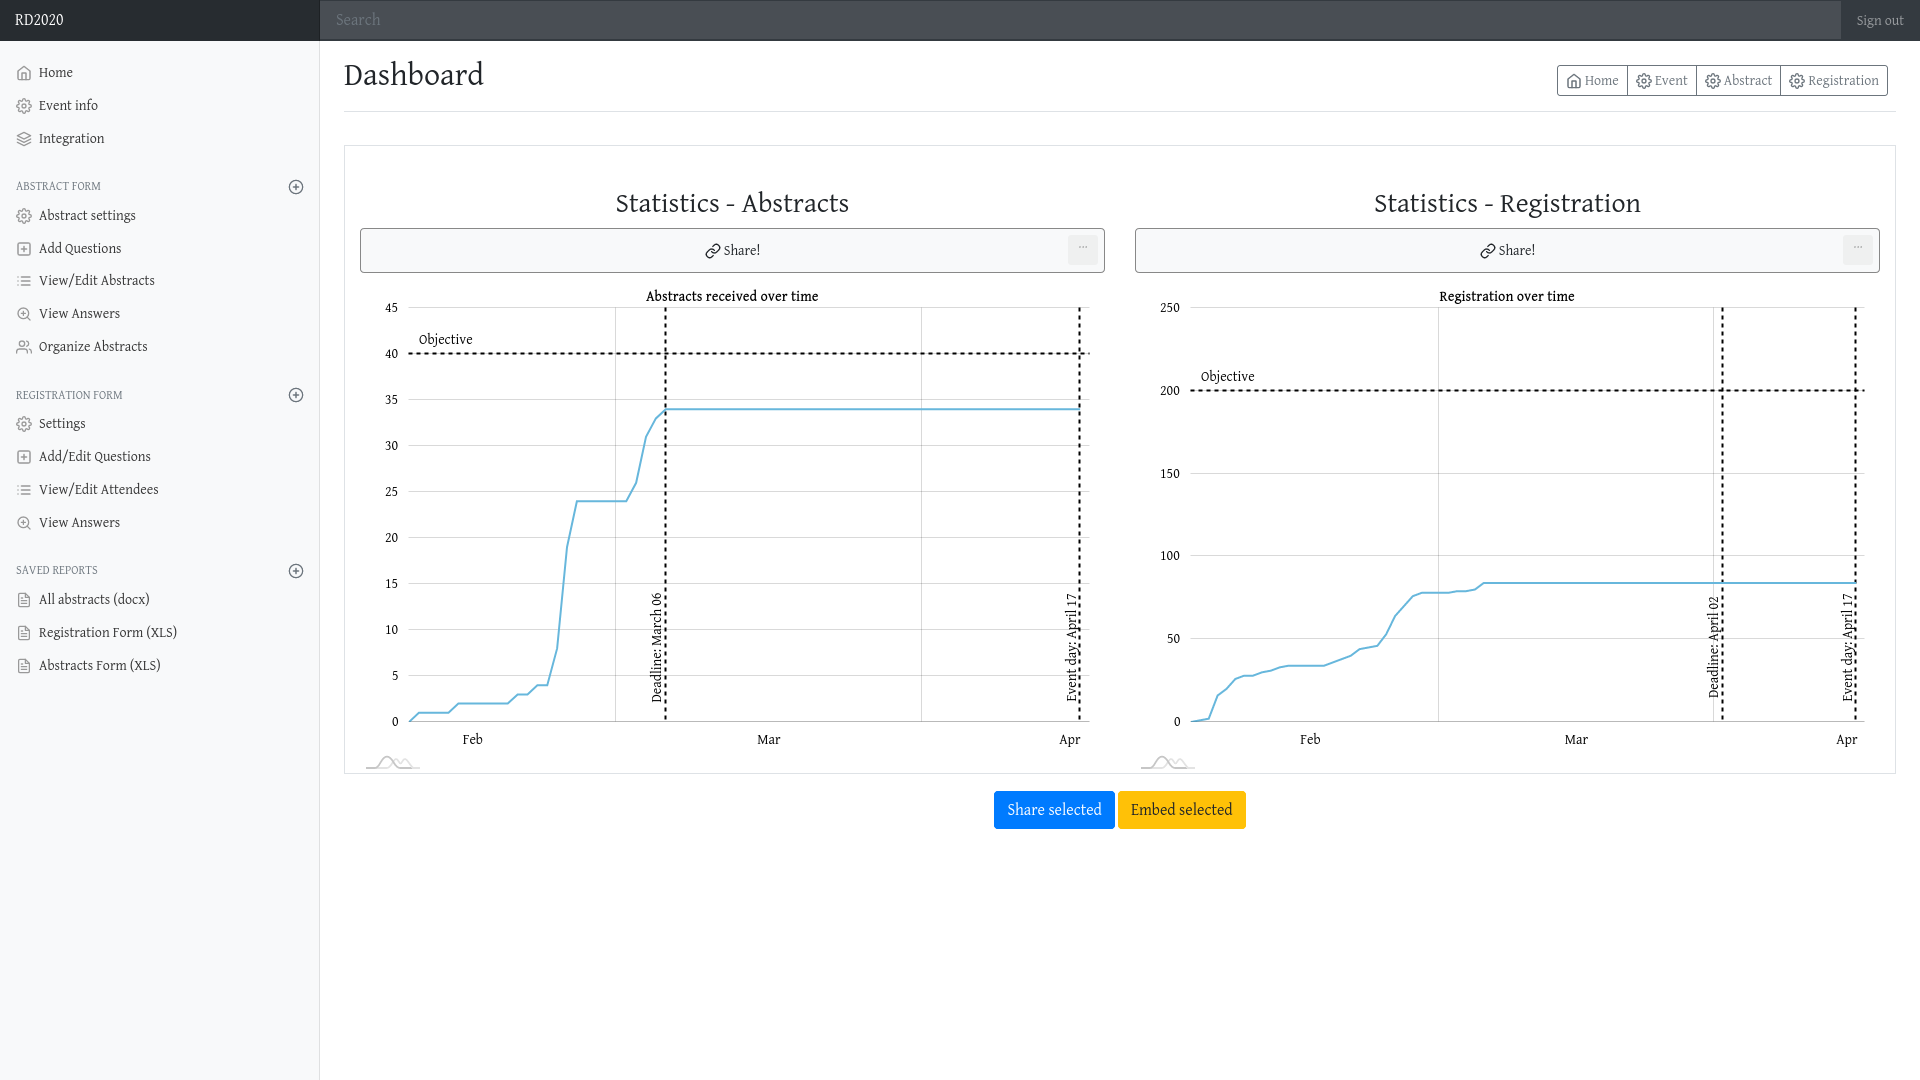Add a new saved report
The height and width of the screenshot is (1080, 1920).
[296, 571]
